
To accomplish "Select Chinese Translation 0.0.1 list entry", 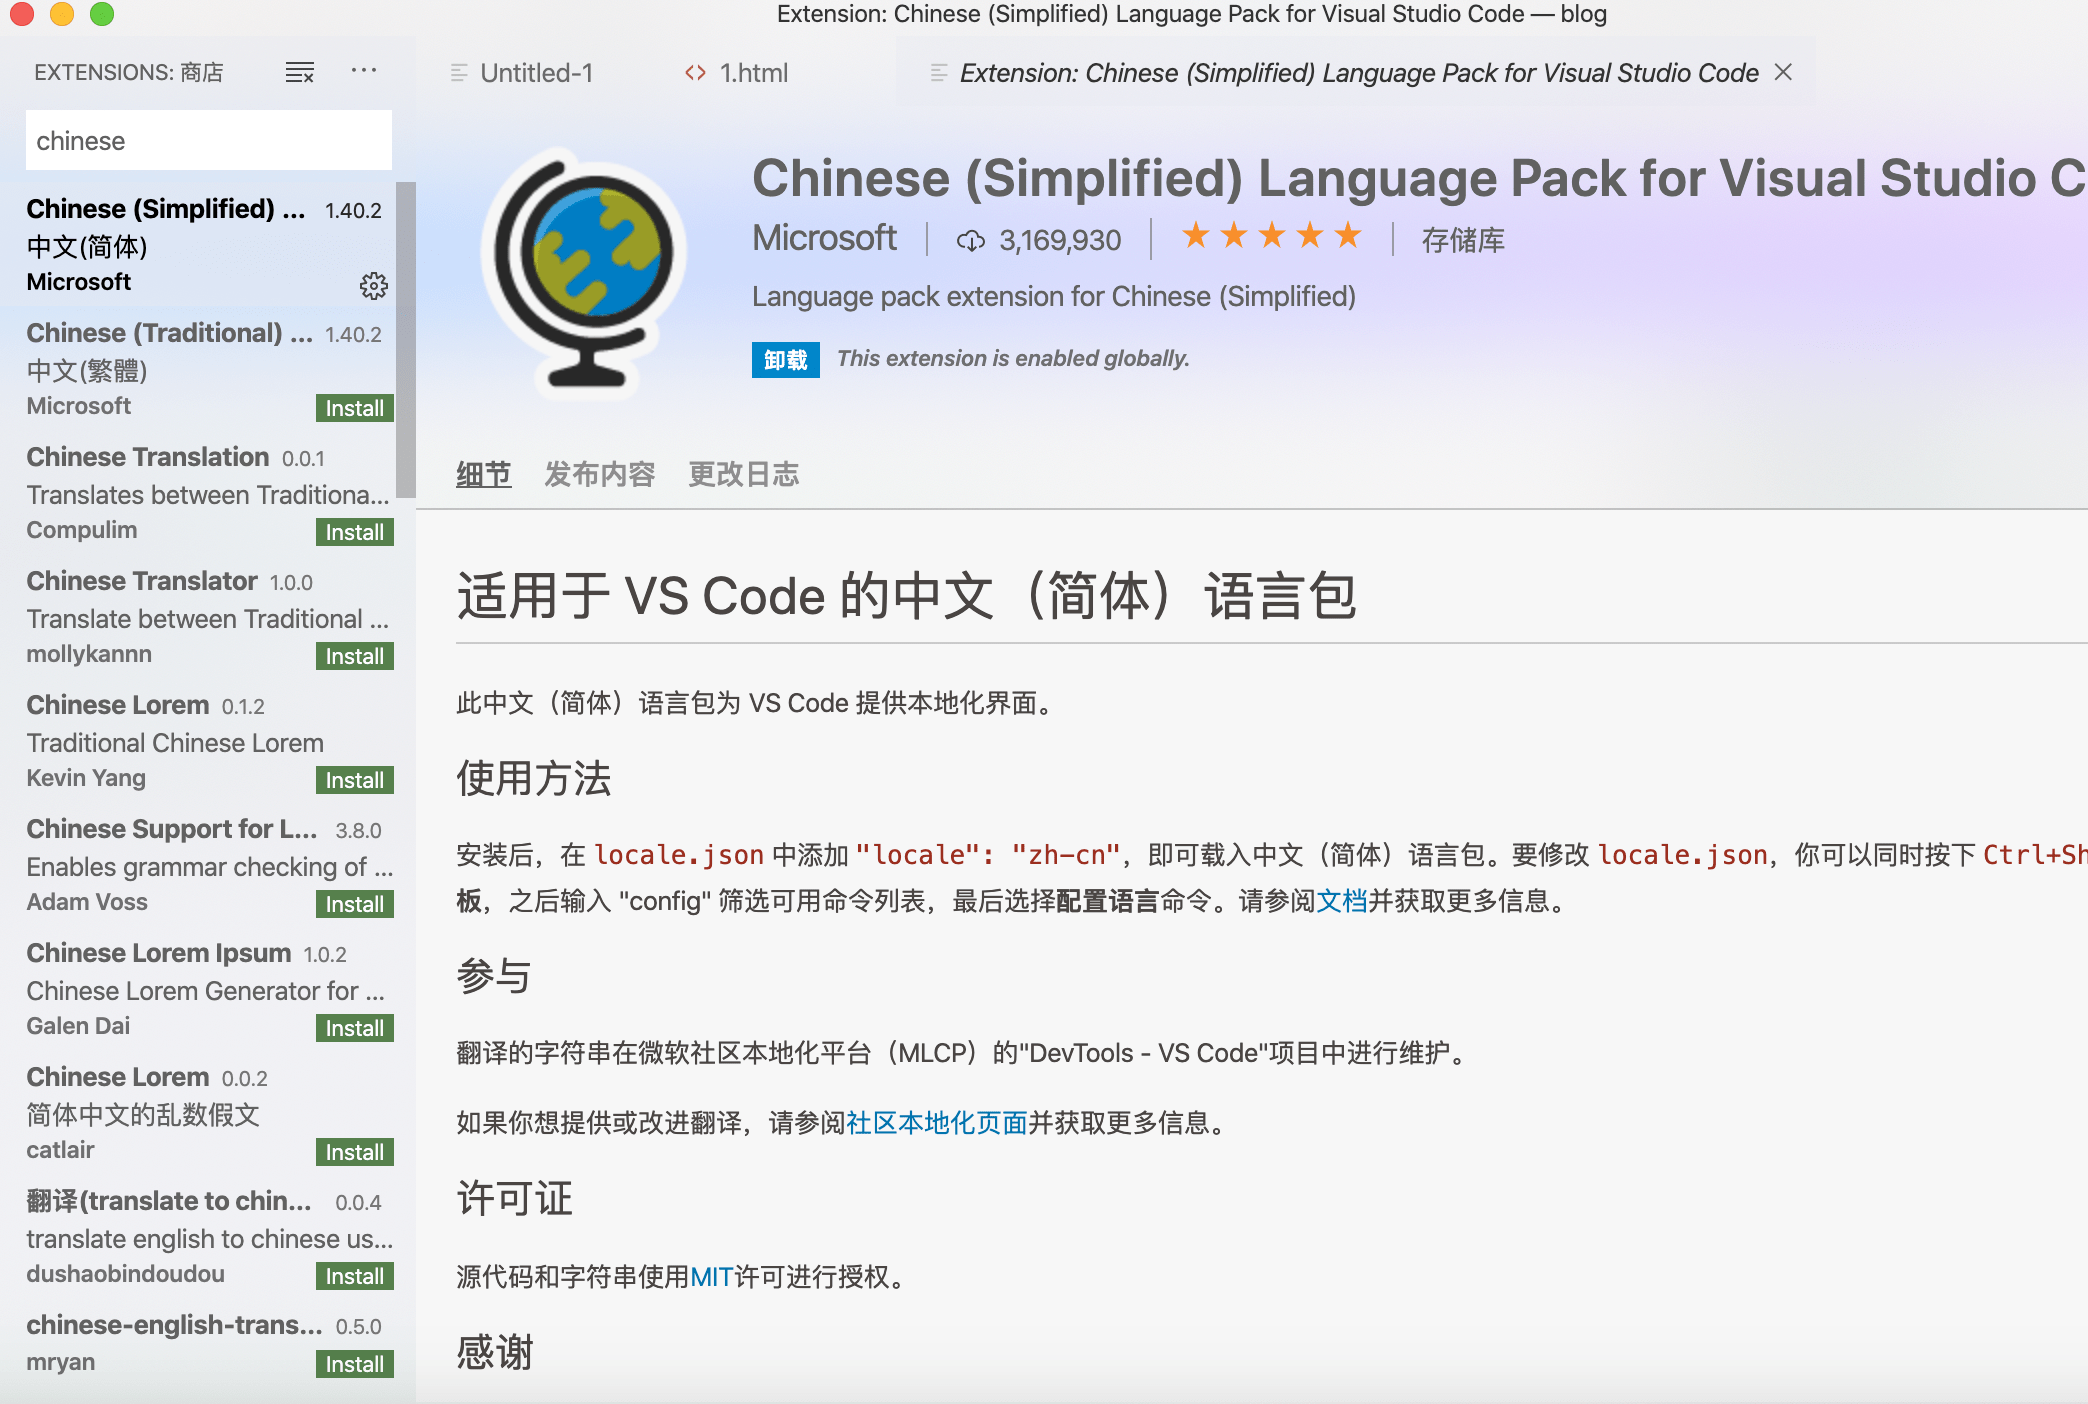I will [198, 493].
